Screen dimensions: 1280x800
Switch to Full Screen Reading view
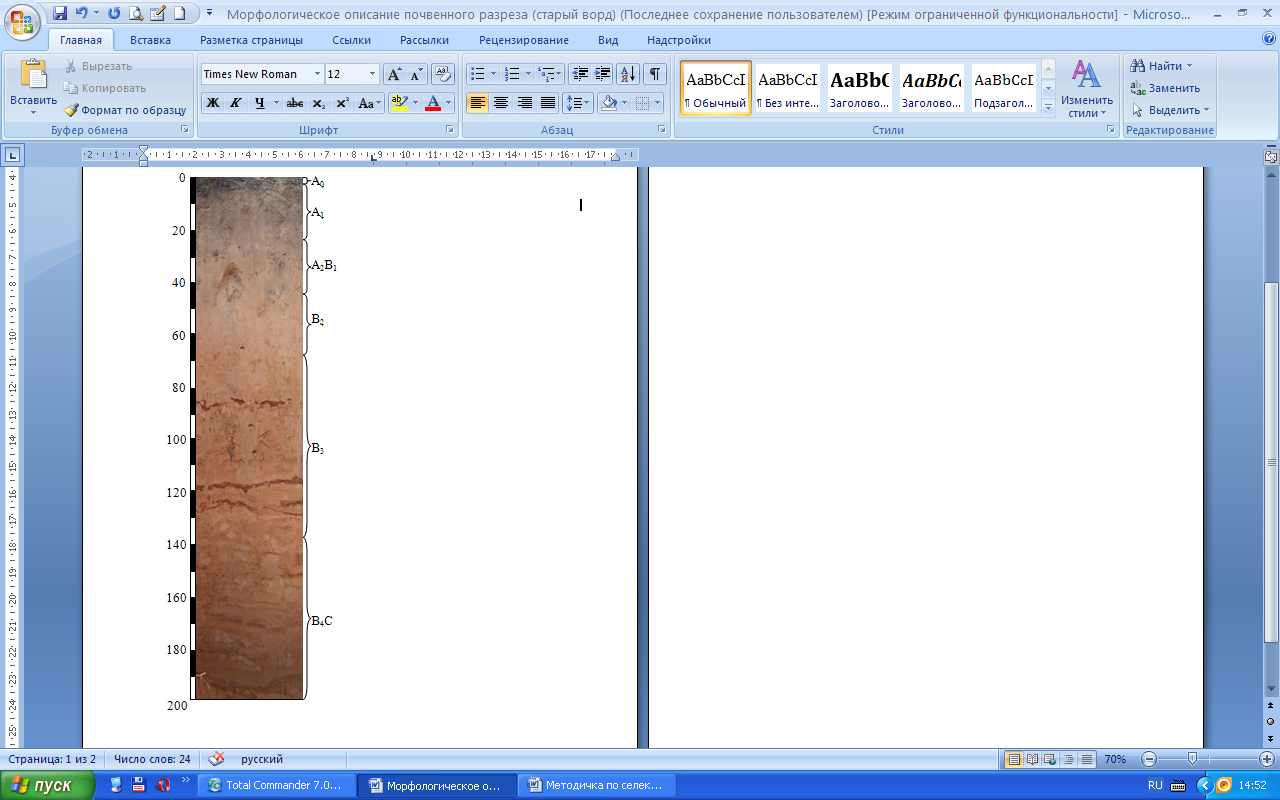1033,759
